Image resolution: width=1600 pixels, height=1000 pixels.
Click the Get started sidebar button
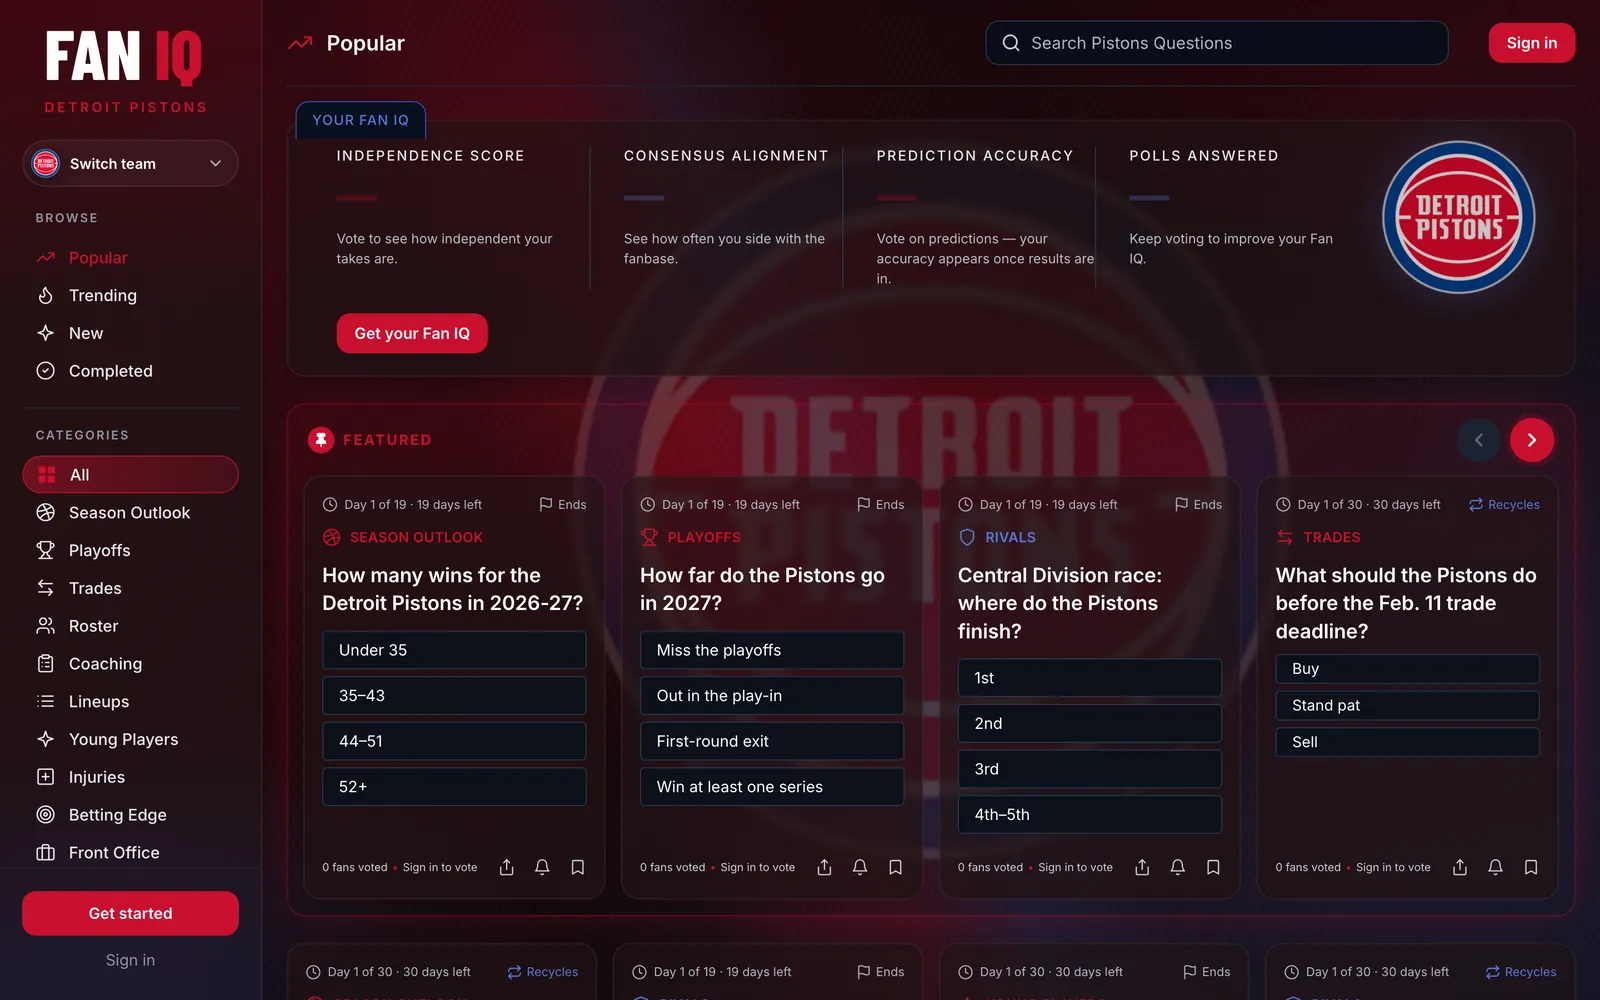[130, 913]
